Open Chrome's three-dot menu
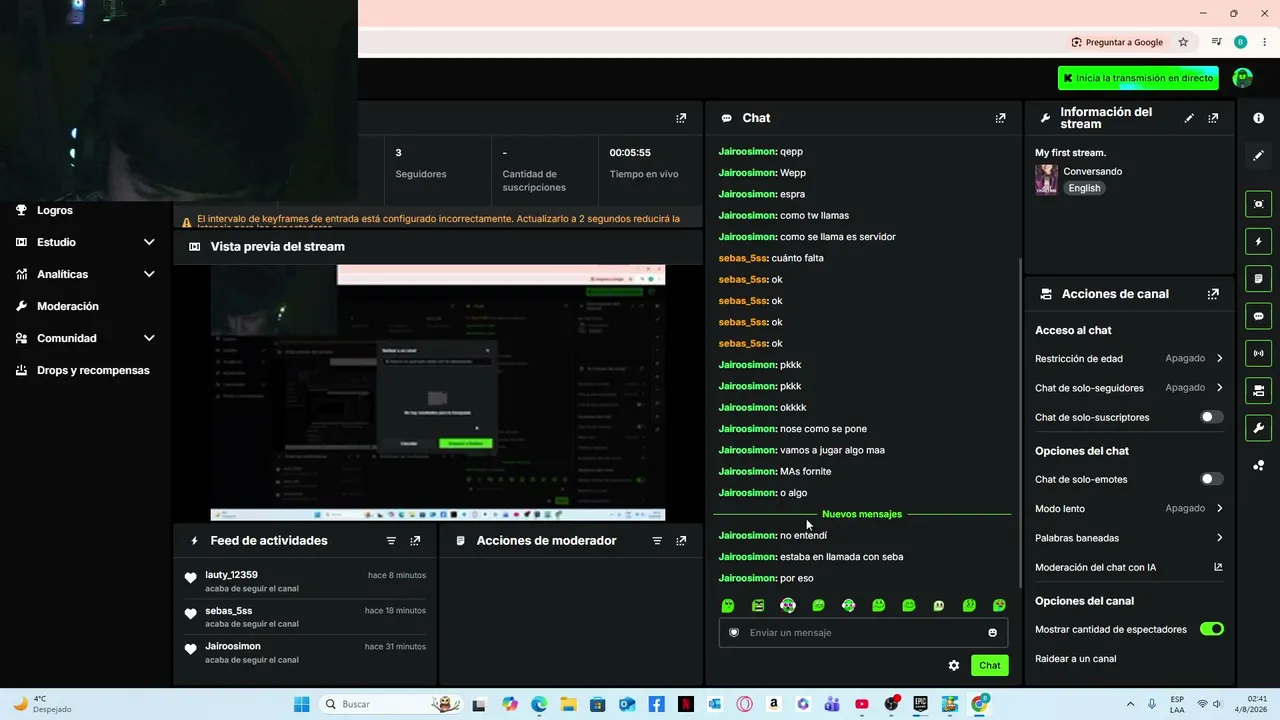Viewport: 1280px width, 720px height. [x=1264, y=42]
